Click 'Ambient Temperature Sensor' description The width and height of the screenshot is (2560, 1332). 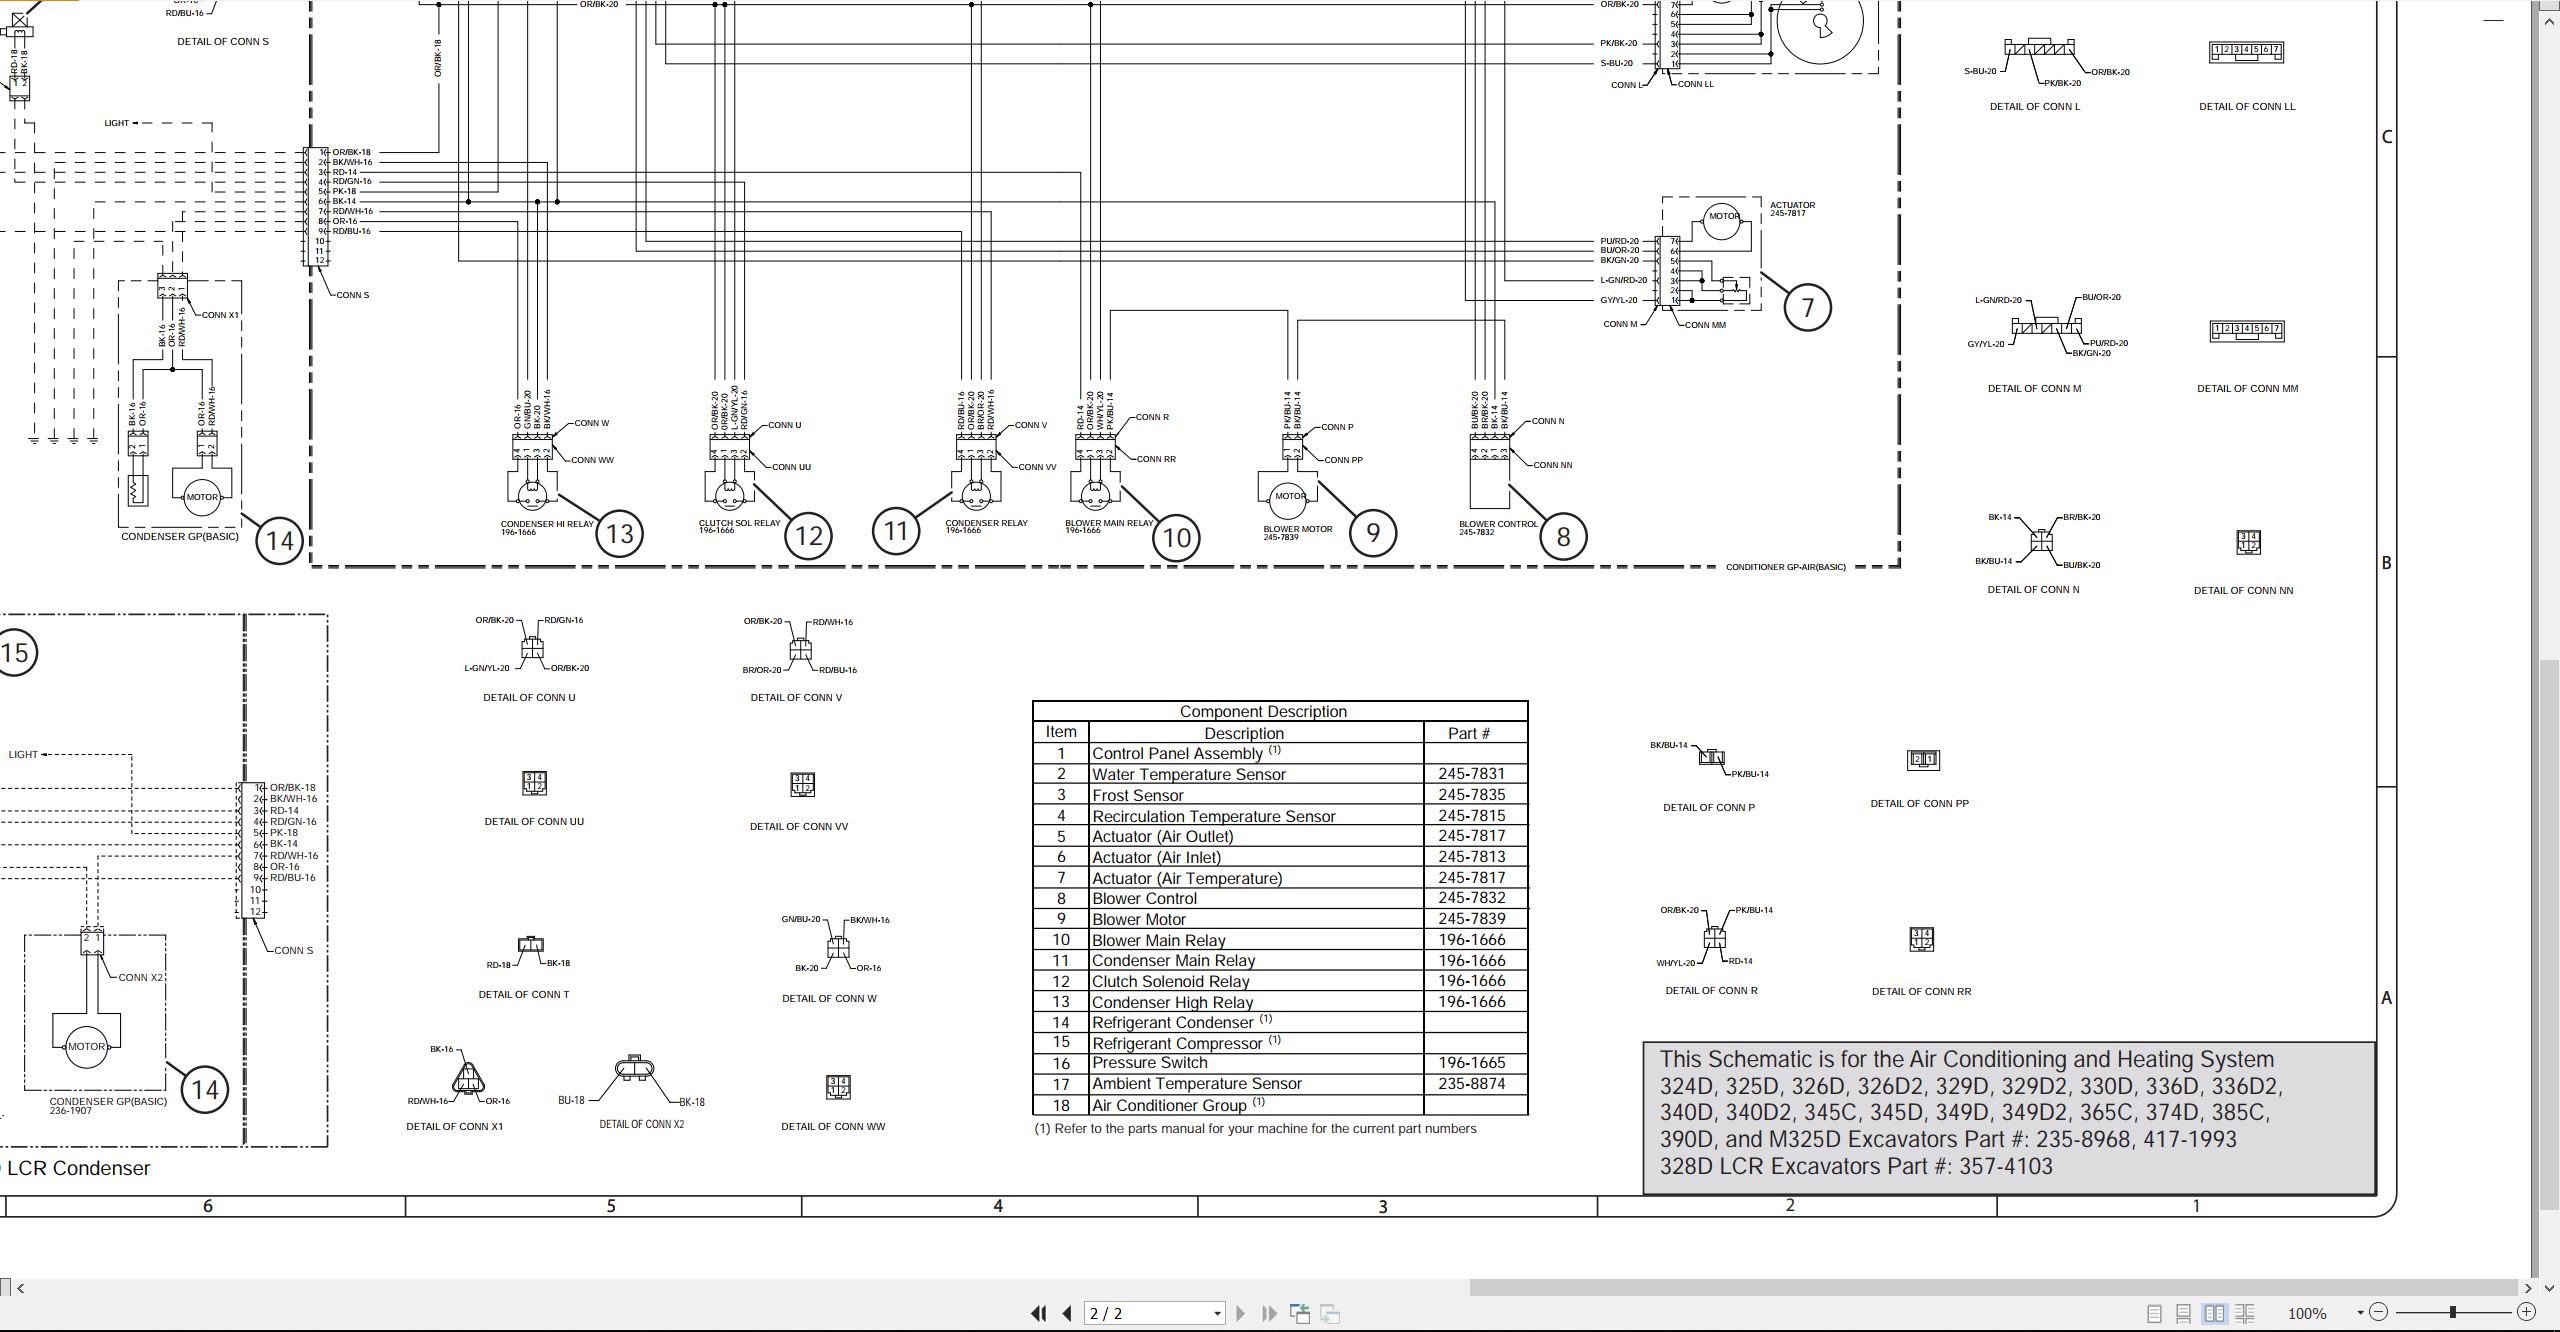point(1197,1084)
